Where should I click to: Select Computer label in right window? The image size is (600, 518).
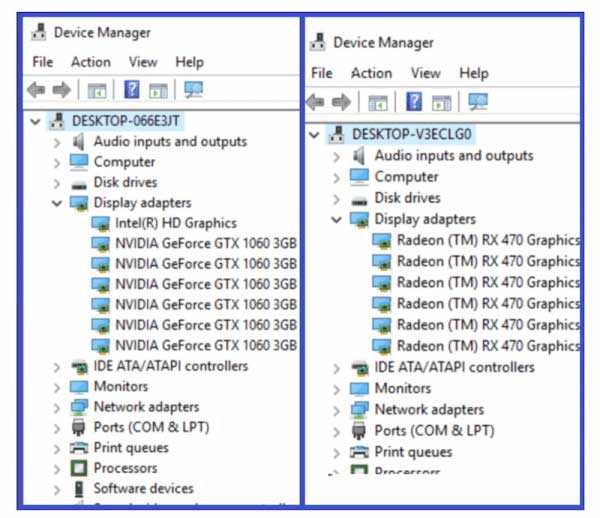click(406, 177)
